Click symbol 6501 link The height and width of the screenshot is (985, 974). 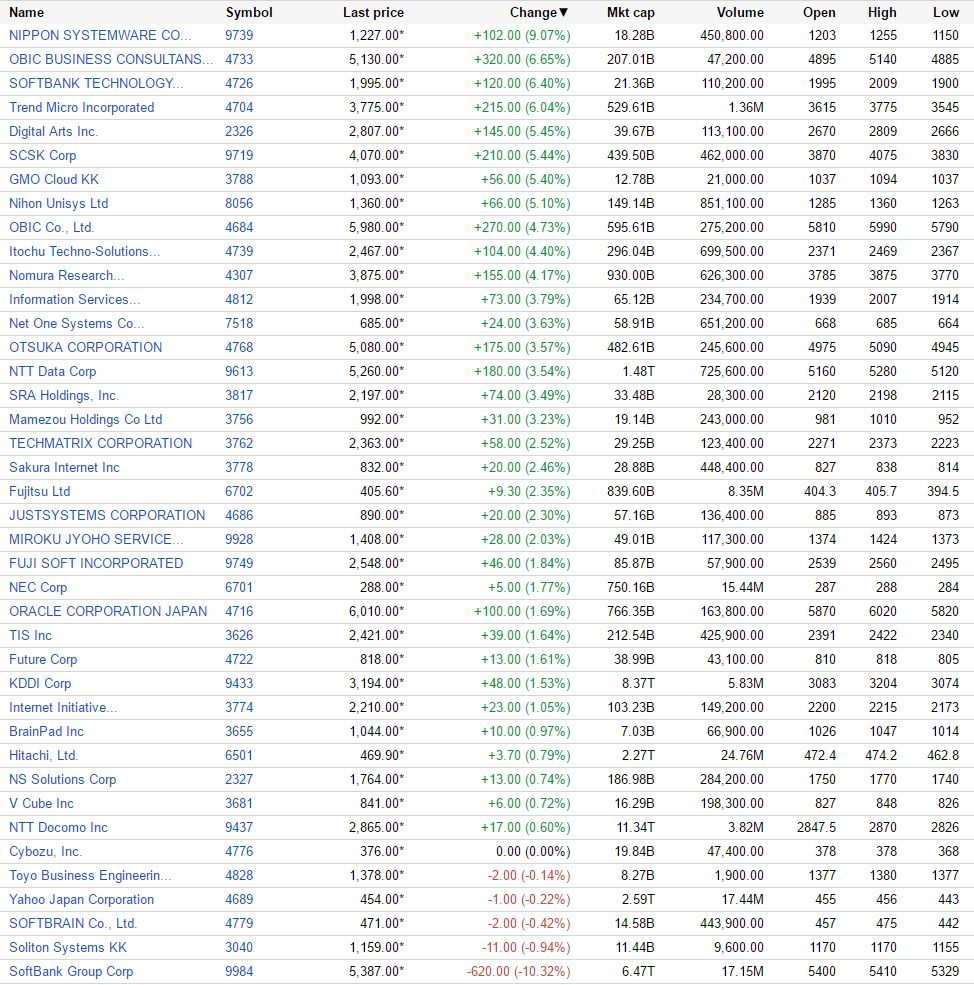pyautogui.click(x=239, y=755)
